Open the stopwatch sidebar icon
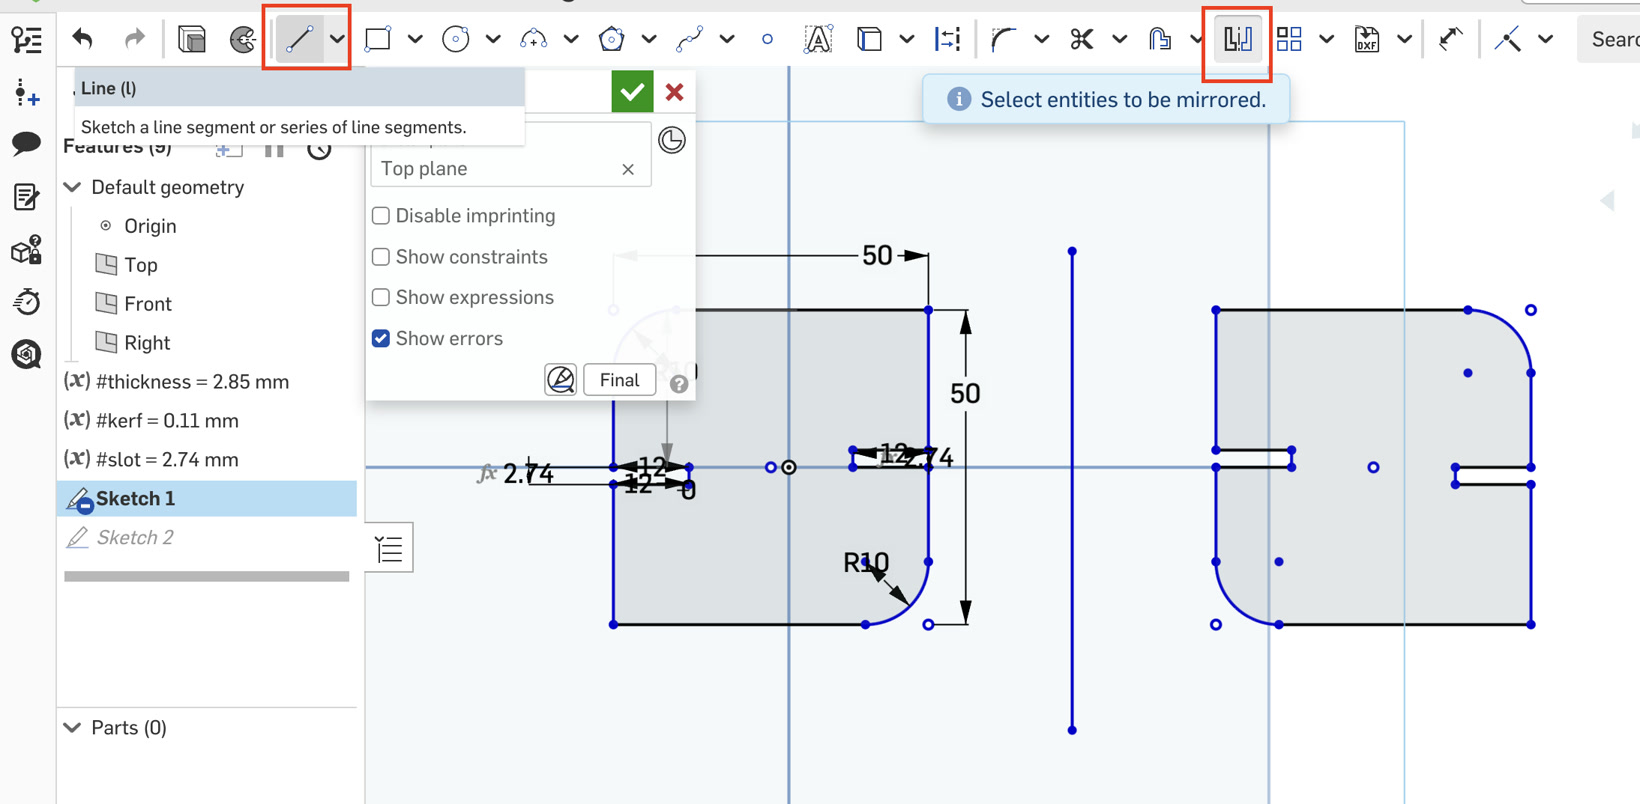 coord(26,301)
